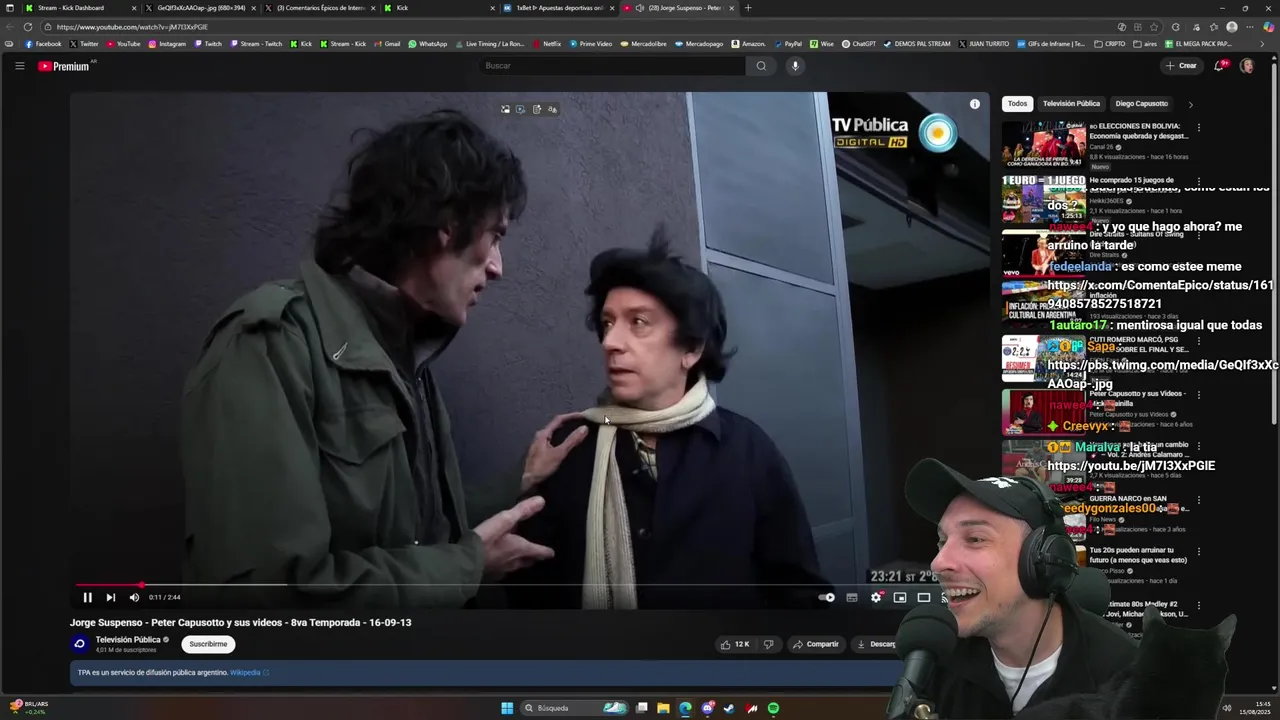Open File Explorer from taskbar
Screen dimensions: 1280x720
[663, 708]
